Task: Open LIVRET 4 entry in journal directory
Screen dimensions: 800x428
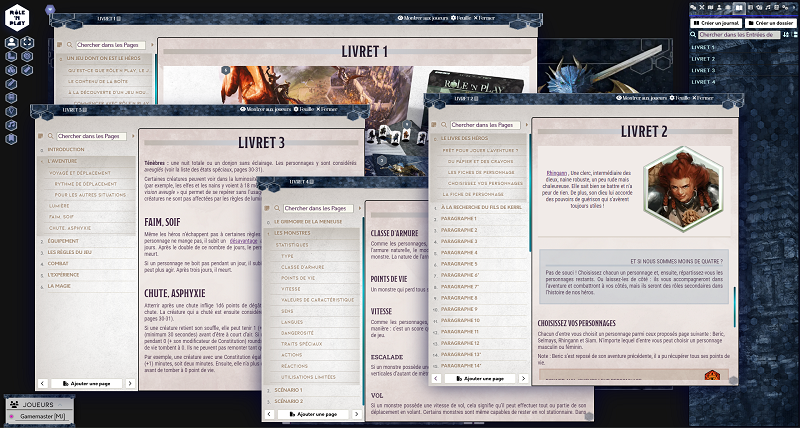Action: (x=704, y=83)
